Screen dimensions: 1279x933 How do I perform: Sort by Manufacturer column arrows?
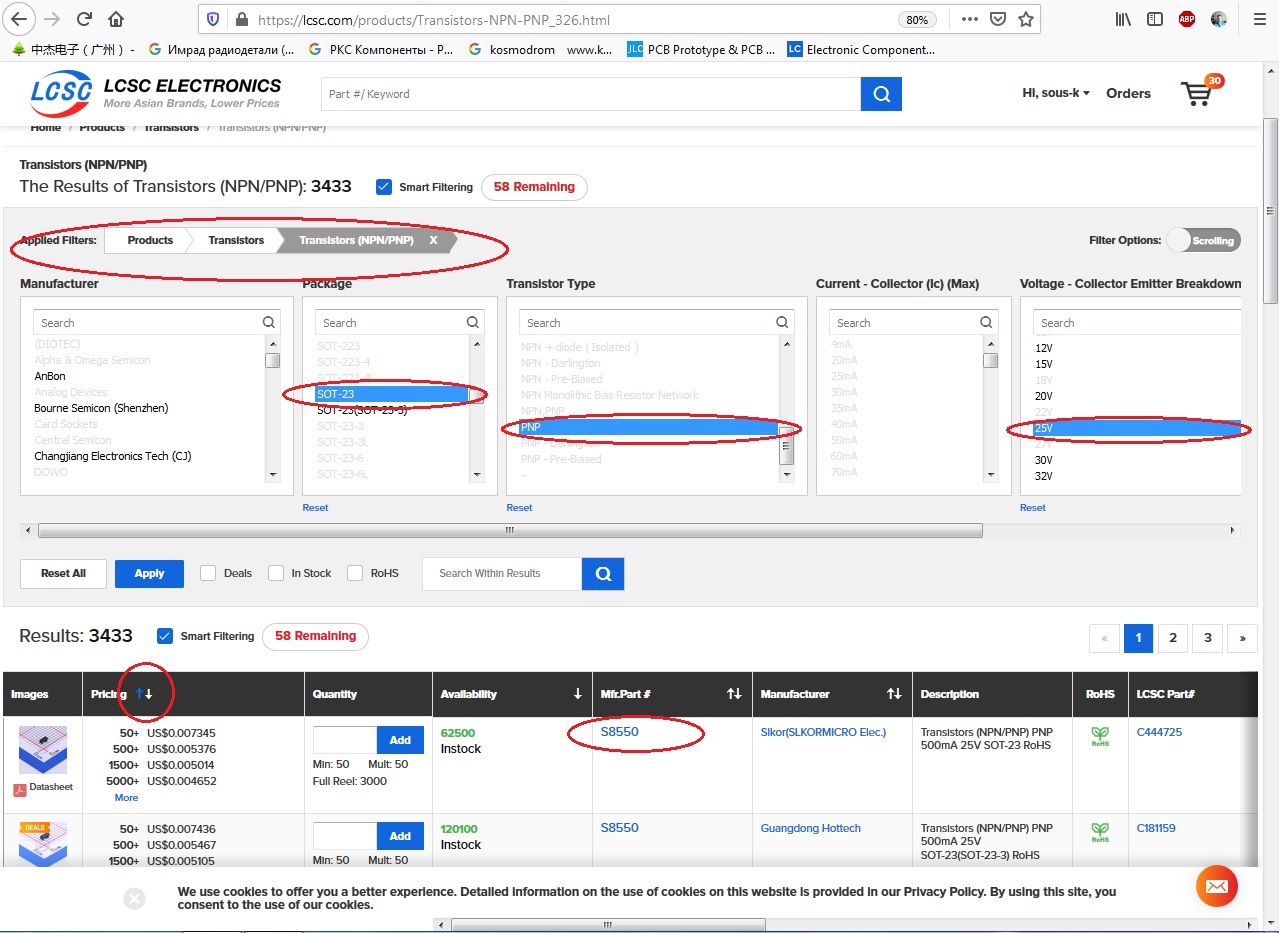[894, 694]
